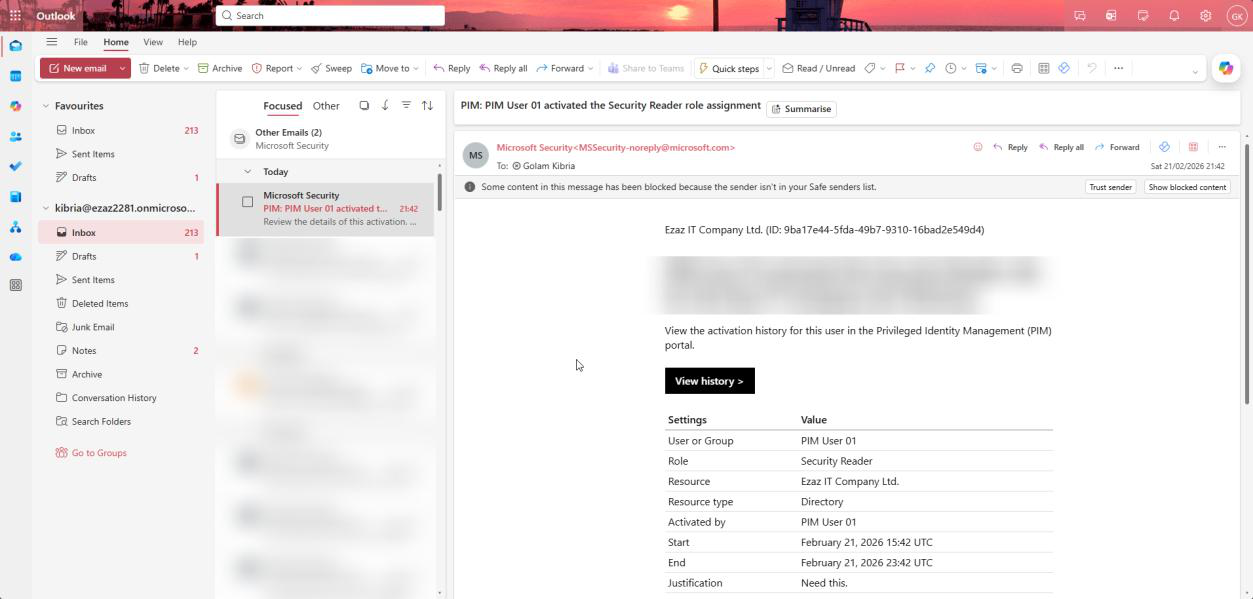1253x599 pixels.
Task: Open More apps grid icon in rail
Action: [15, 285]
